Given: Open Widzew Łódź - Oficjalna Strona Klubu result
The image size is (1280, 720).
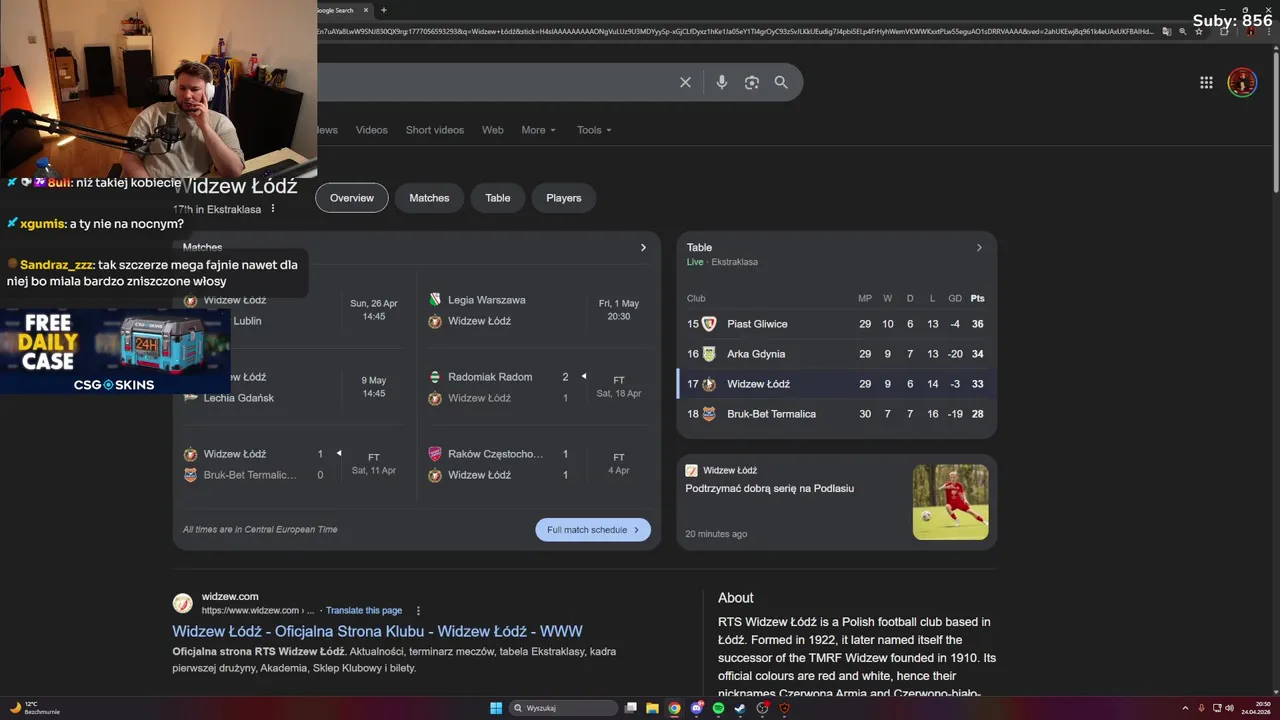Looking at the screenshot, I should [377, 631].
